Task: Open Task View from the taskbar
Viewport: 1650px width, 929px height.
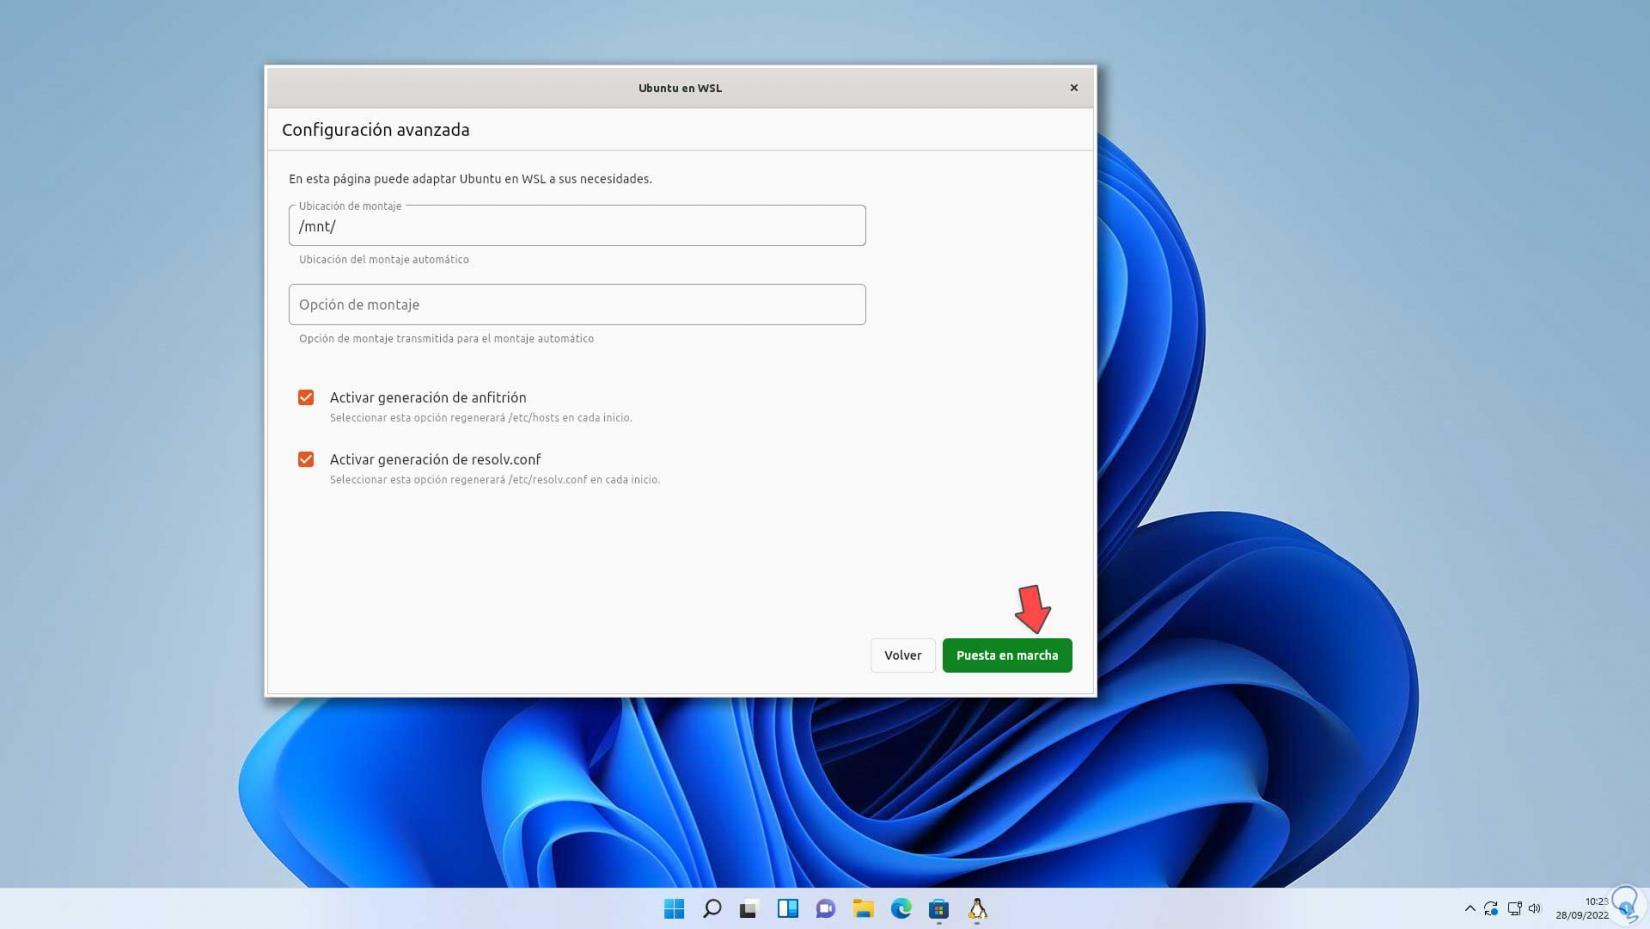Action: (x=787, y=909)
